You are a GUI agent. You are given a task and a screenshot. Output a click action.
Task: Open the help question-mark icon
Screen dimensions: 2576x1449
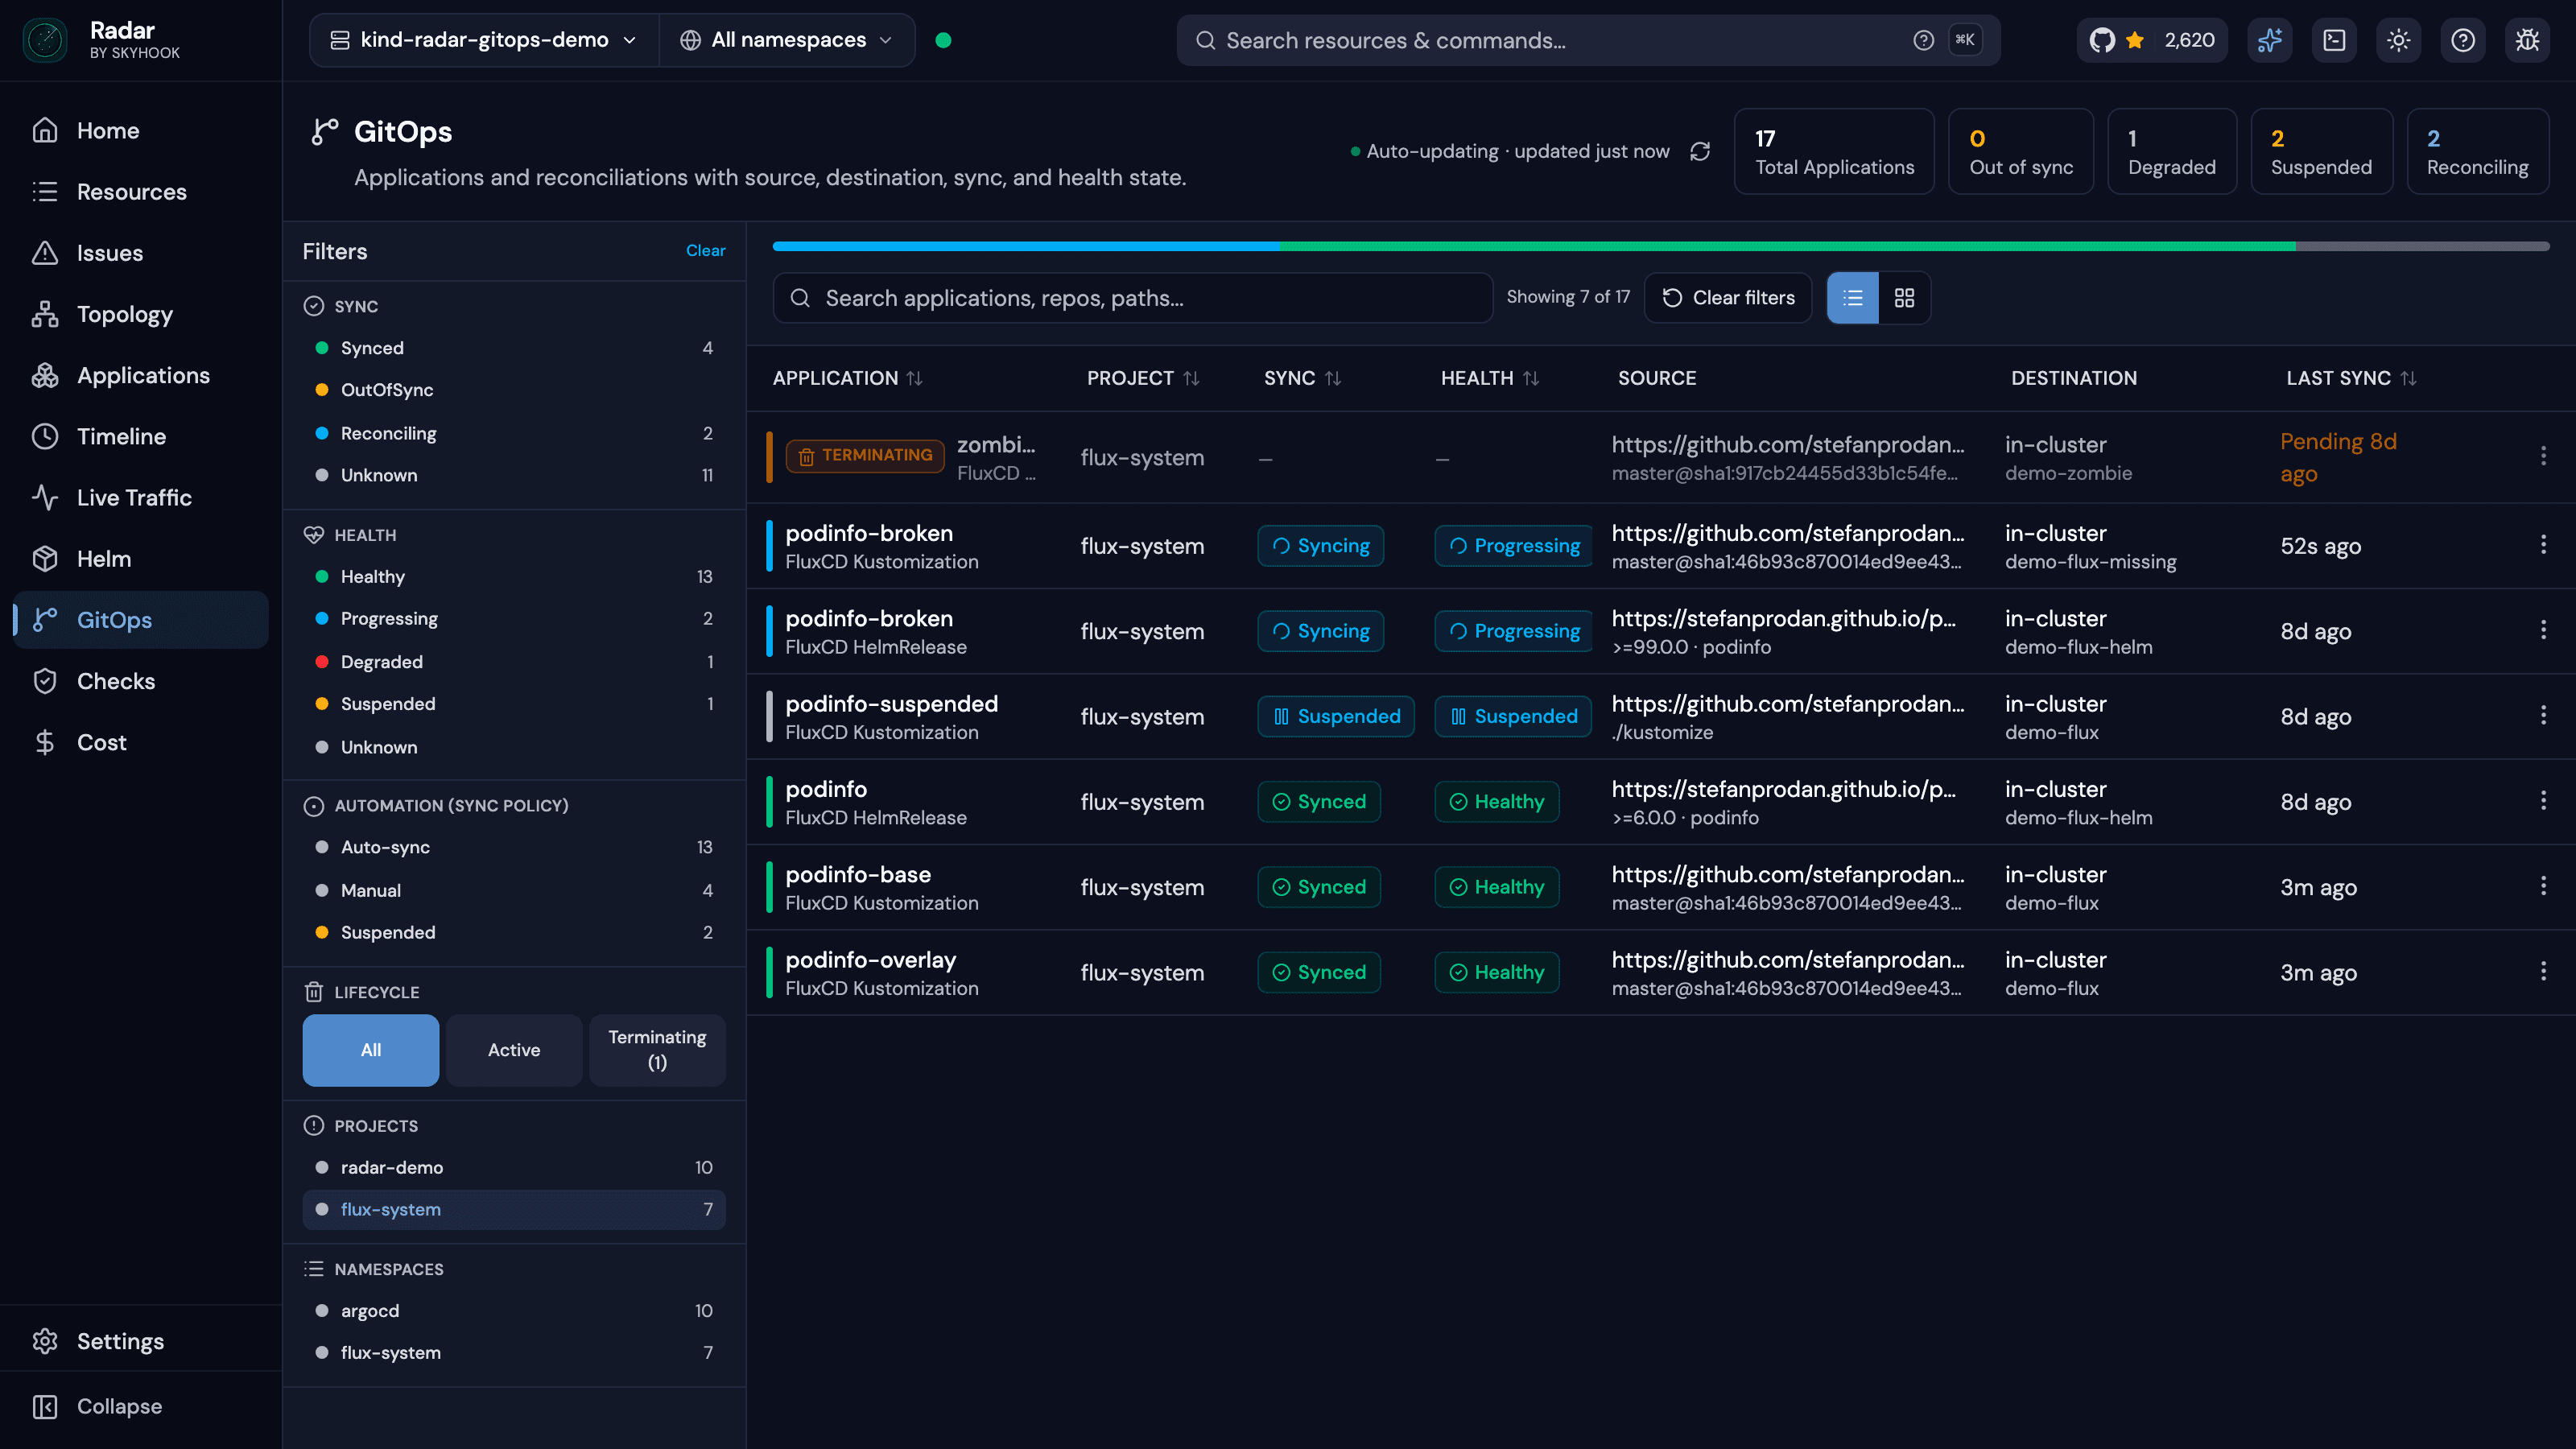pos(2462,40)
